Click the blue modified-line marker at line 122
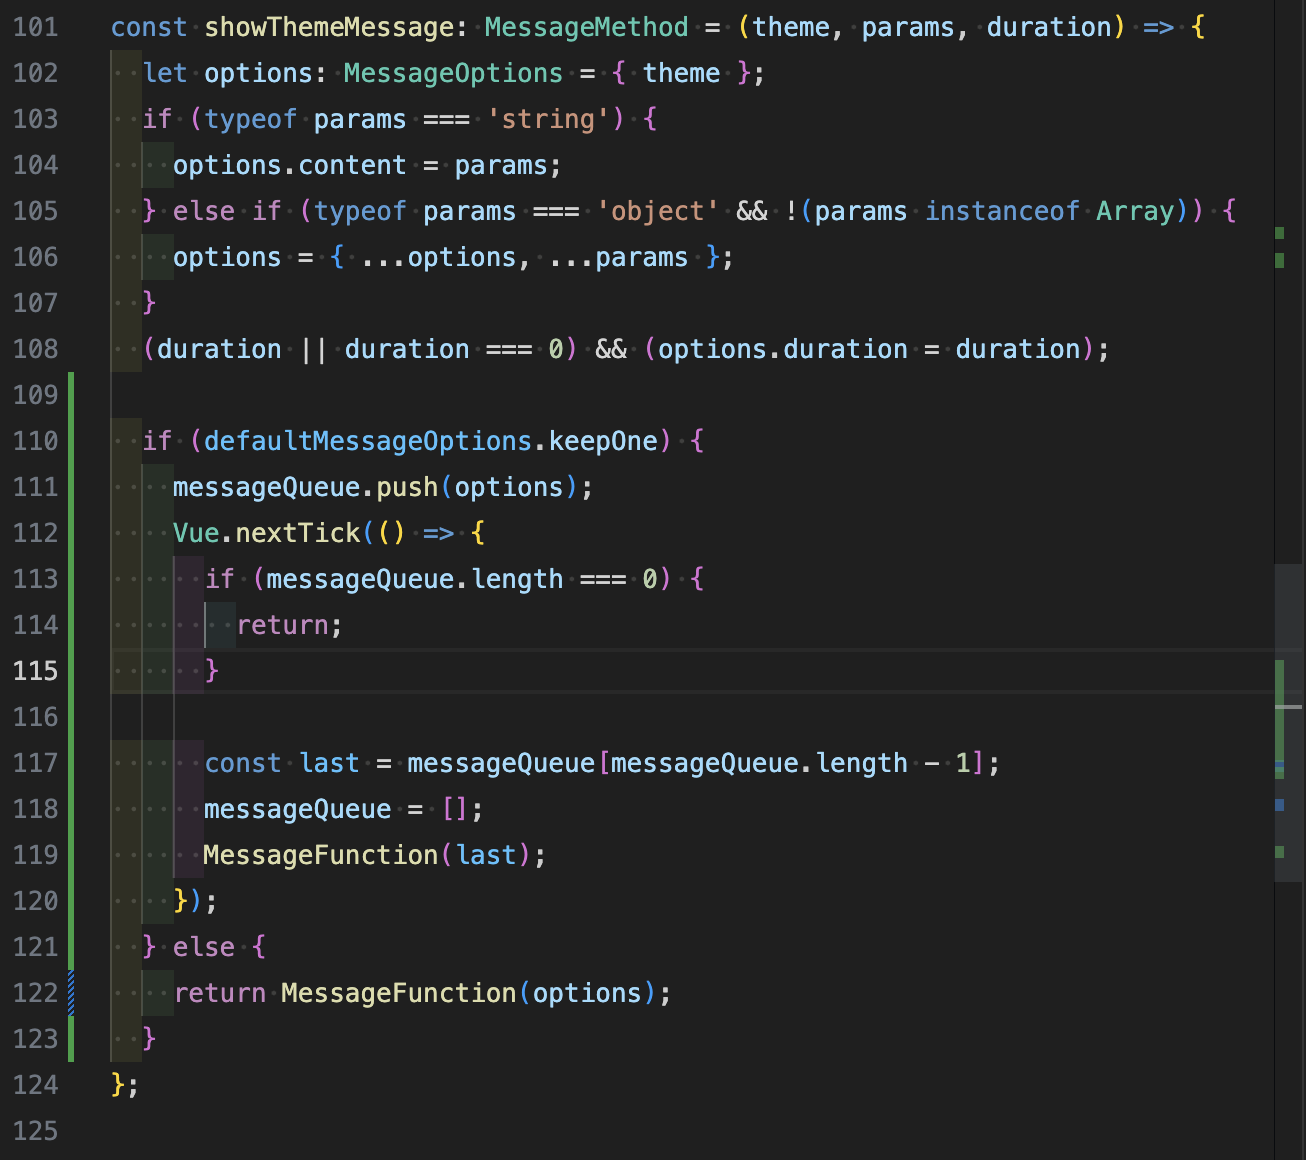 tap(70, 992)
